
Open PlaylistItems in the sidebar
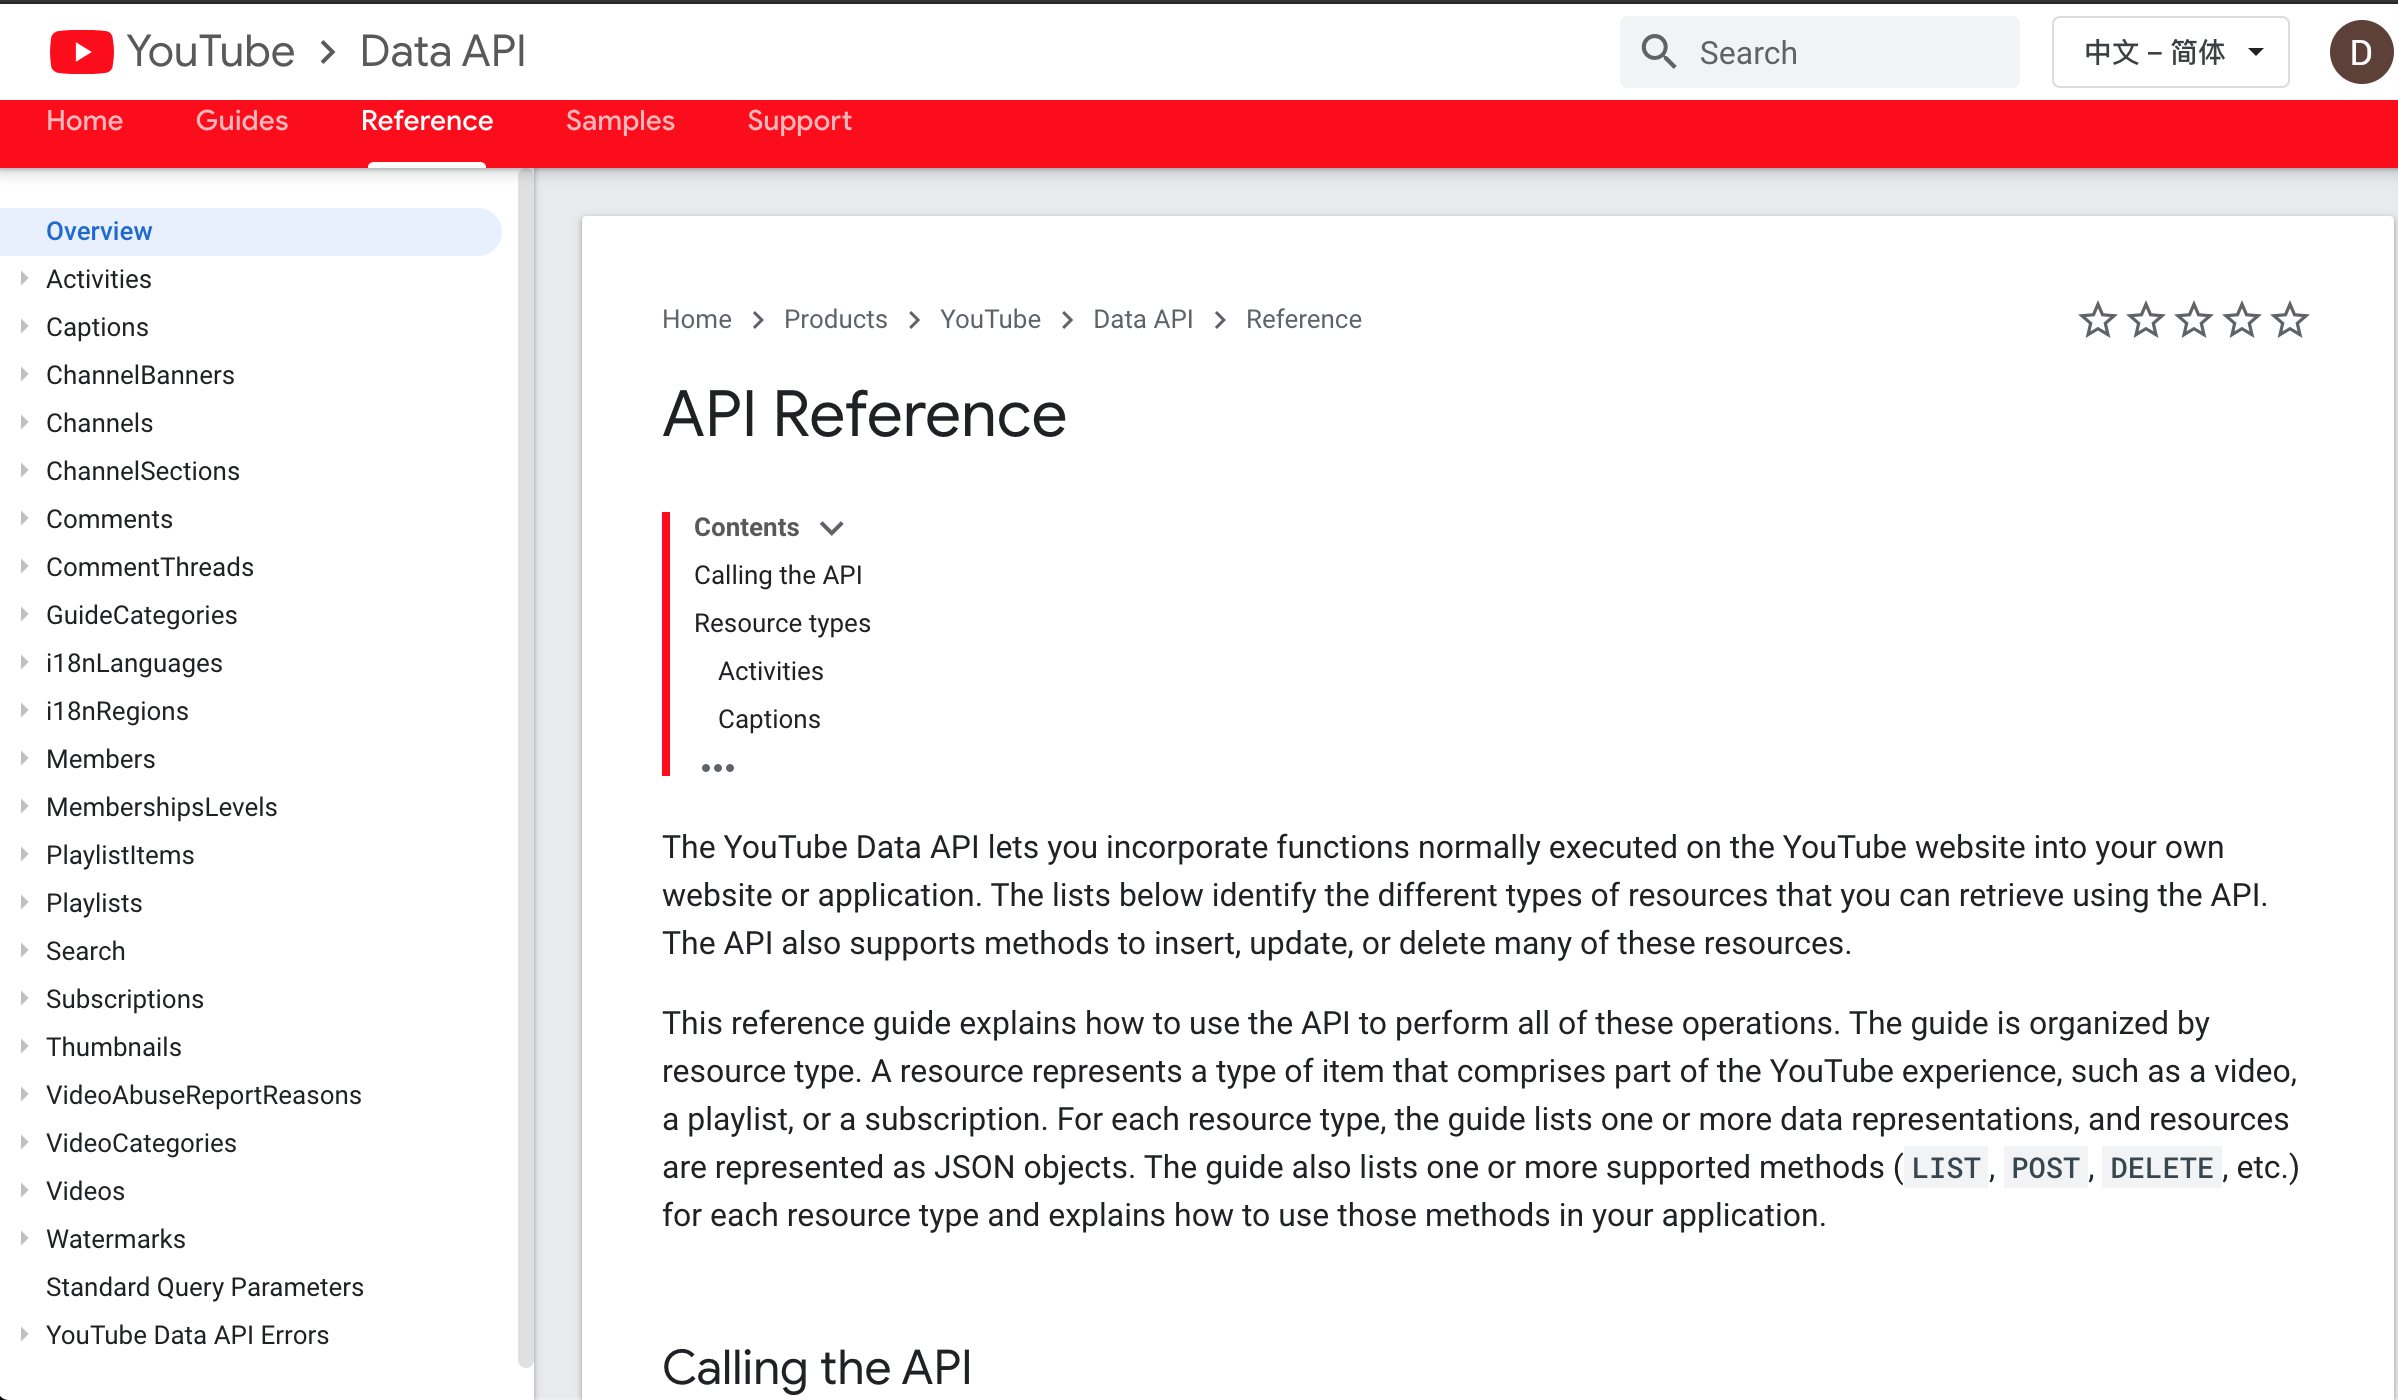coord(120,855)
